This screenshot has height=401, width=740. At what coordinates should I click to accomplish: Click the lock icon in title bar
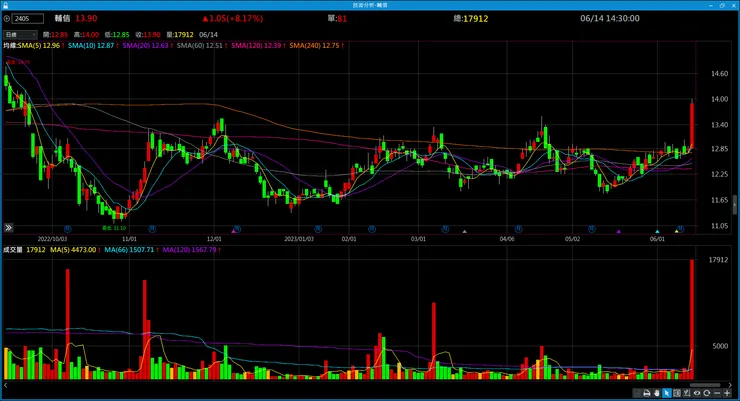point(5,5)
